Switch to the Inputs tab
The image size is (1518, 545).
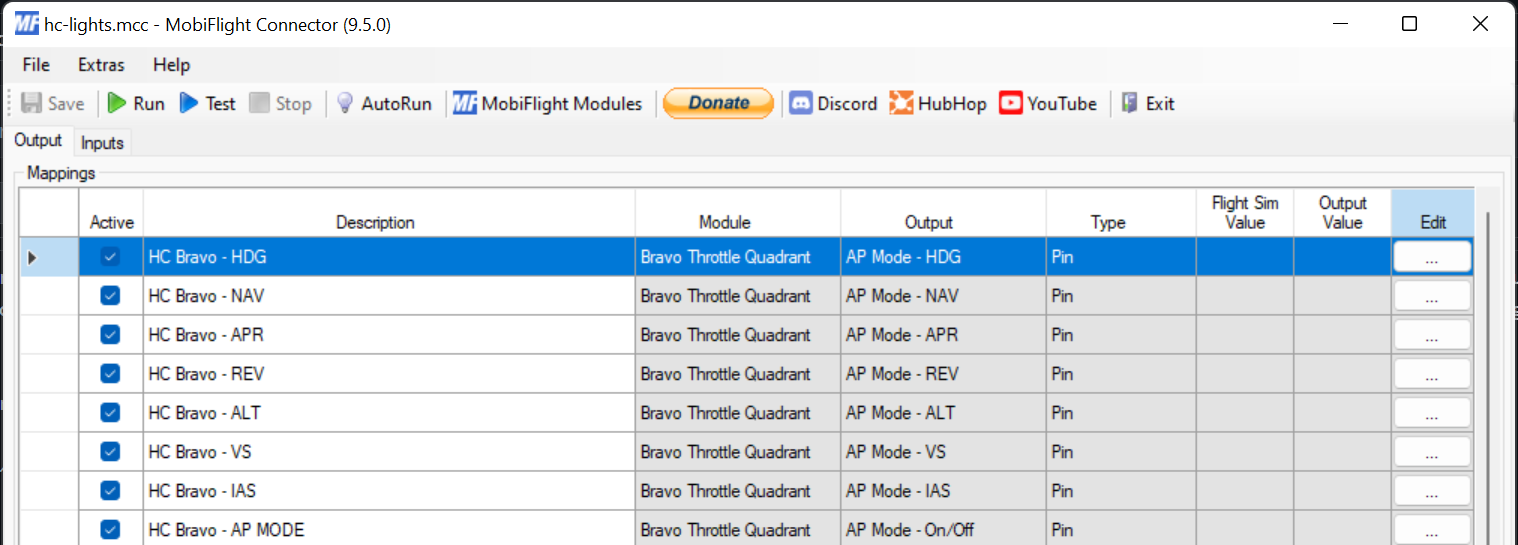click(x=102, y=143)
